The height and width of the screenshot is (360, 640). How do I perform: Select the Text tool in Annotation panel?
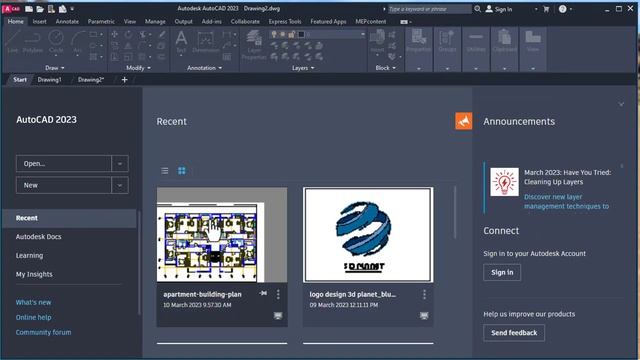click(181, 42)
